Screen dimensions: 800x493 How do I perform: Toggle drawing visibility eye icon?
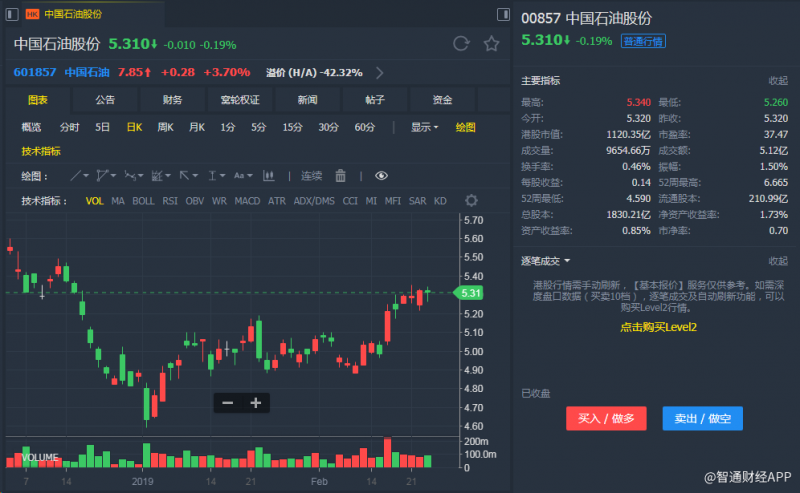(381, 176)
